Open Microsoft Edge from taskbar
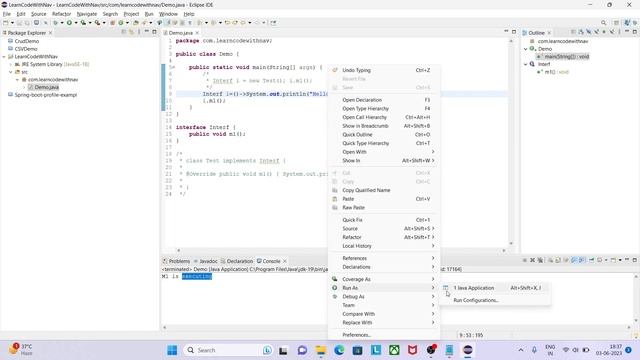 point(339,350)
